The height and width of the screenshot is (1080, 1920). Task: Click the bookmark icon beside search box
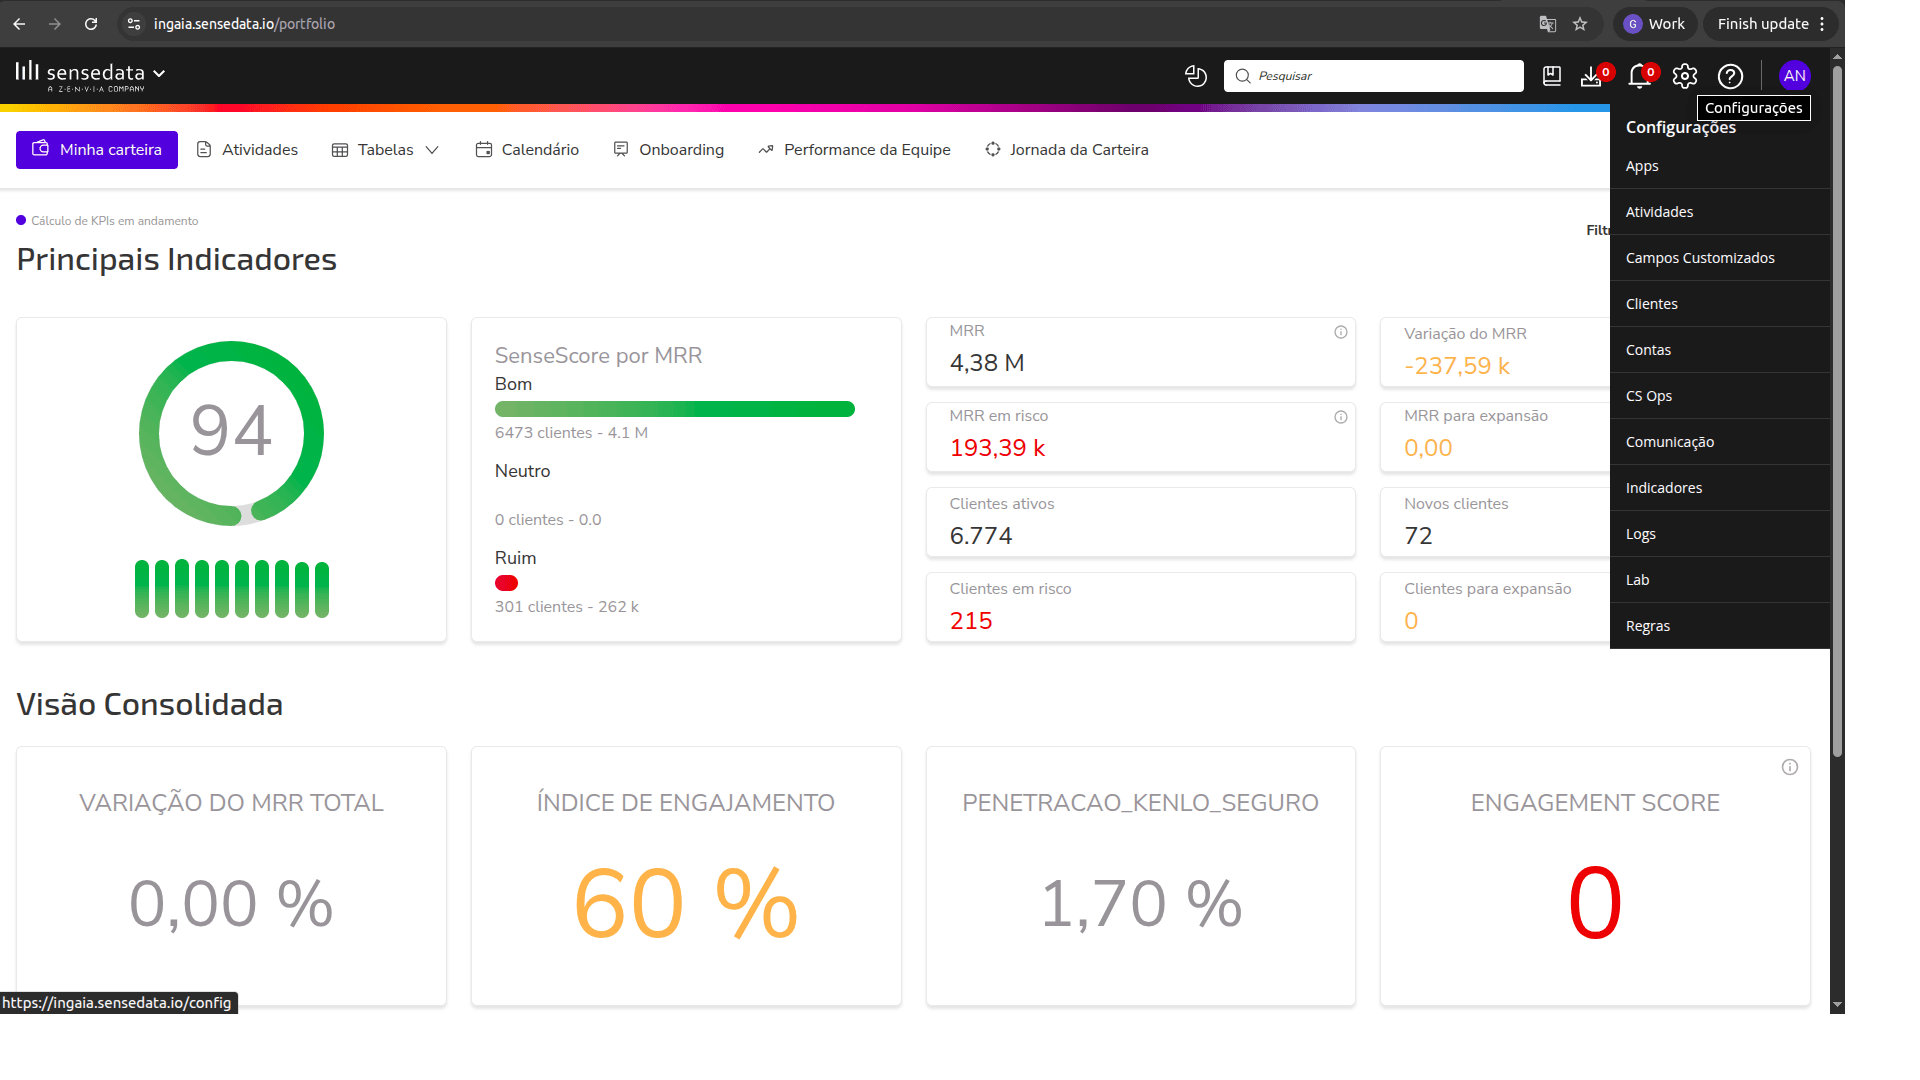coord(1552,76)
